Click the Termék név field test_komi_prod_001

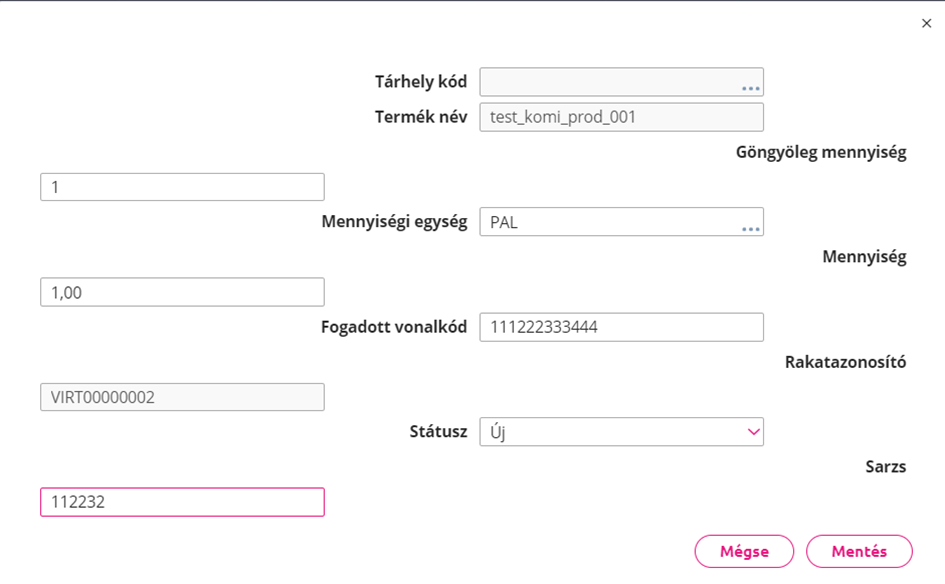pyautogui.click(x=621, y=117)
